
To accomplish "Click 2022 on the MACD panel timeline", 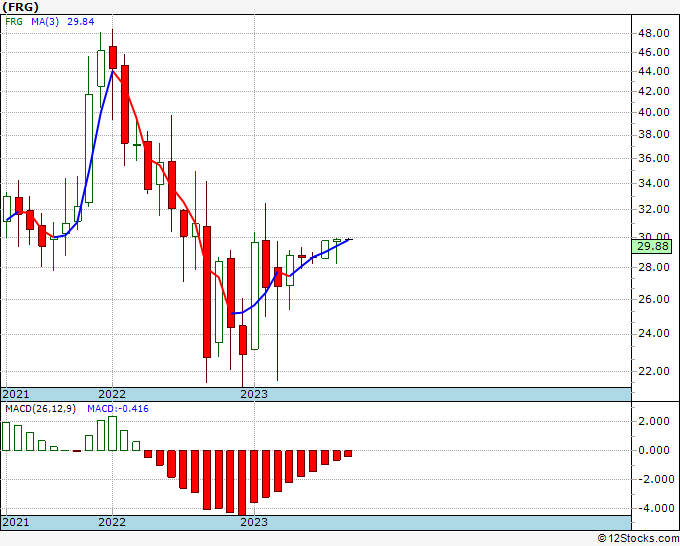I will pos(112,522).
